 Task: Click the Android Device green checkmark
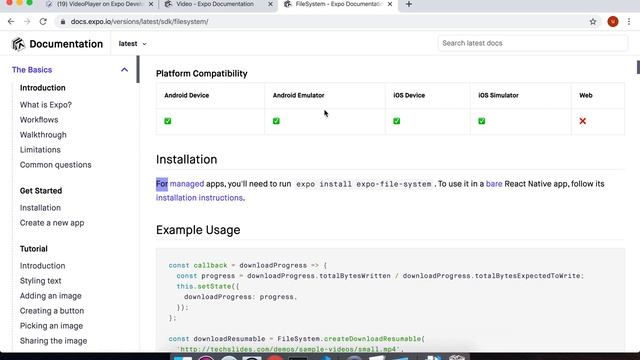click(168, 121)
